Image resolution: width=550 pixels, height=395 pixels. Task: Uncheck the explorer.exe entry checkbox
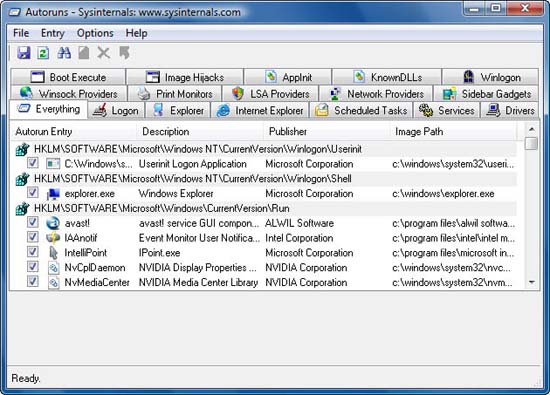(x=33, y=192)
